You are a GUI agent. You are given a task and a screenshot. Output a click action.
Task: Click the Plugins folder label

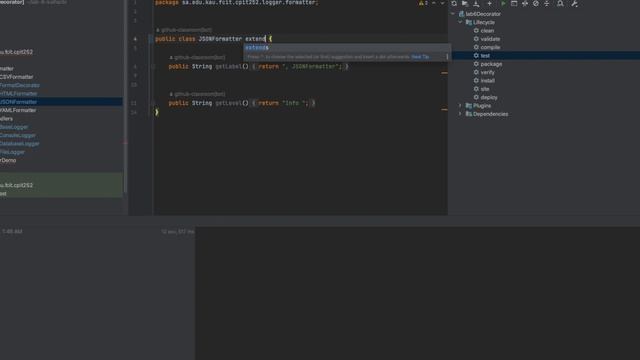click(x=482, y=106)
